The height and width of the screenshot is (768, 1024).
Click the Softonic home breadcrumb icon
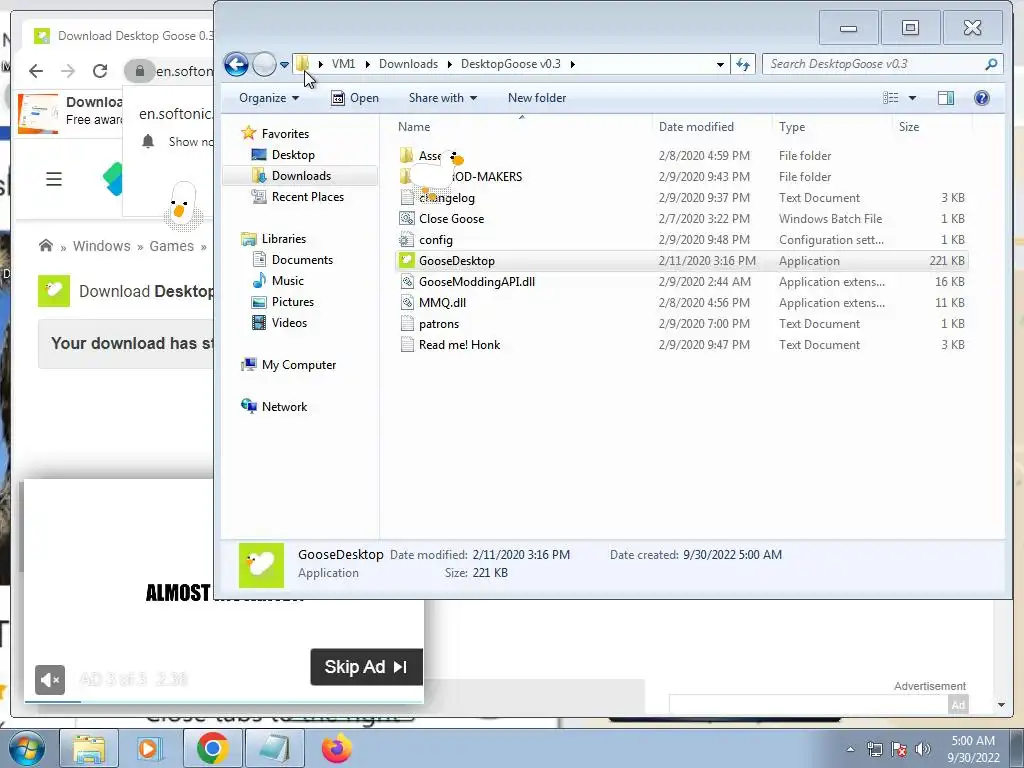click(x=46, y=246)
